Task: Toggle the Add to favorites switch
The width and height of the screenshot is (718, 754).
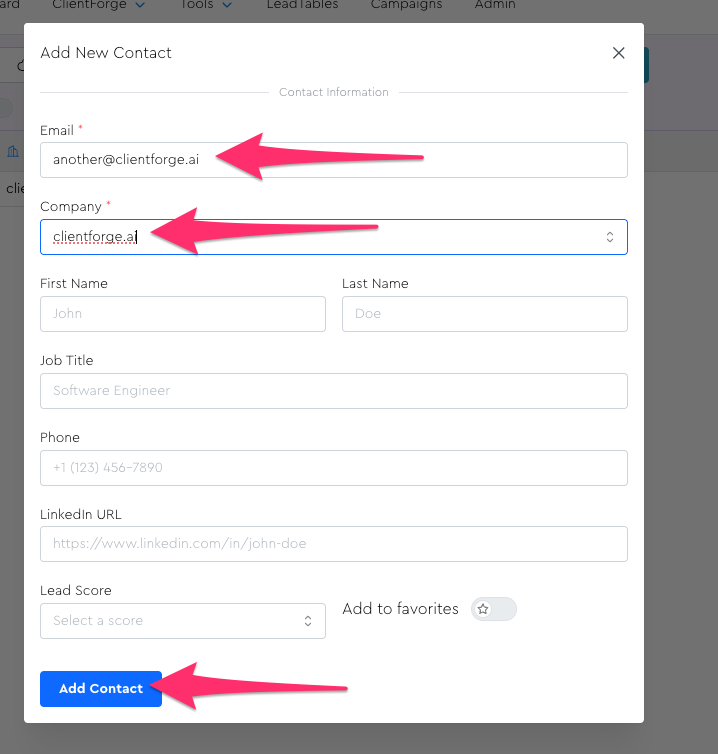Action: [x=494, y=609]
